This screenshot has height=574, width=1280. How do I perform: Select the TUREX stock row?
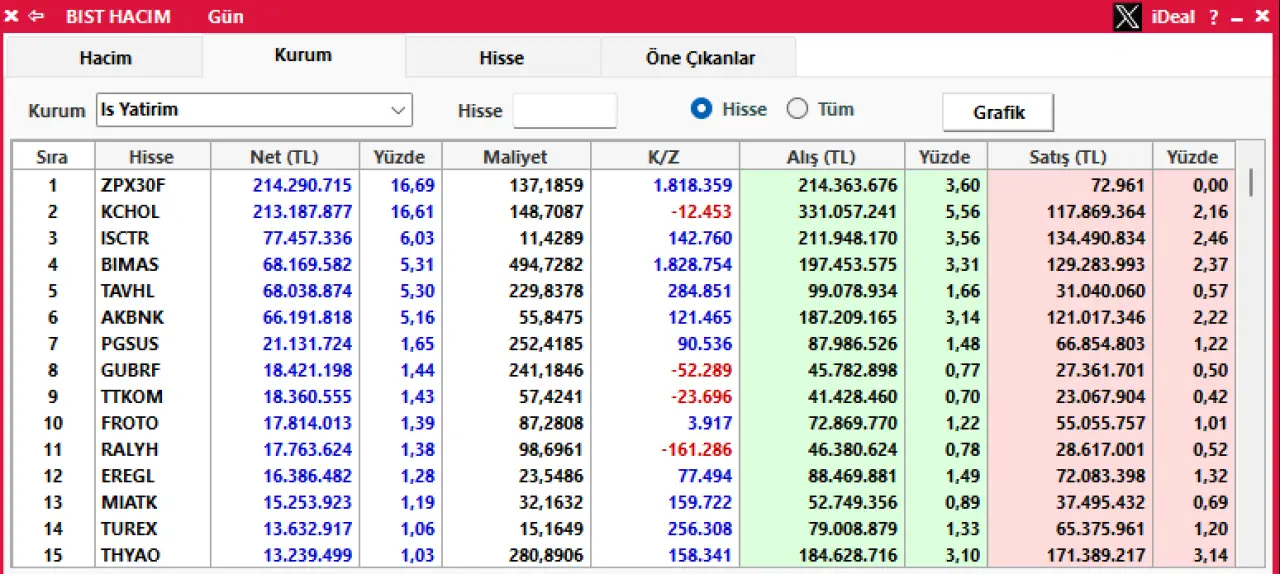tap(623, 529)
